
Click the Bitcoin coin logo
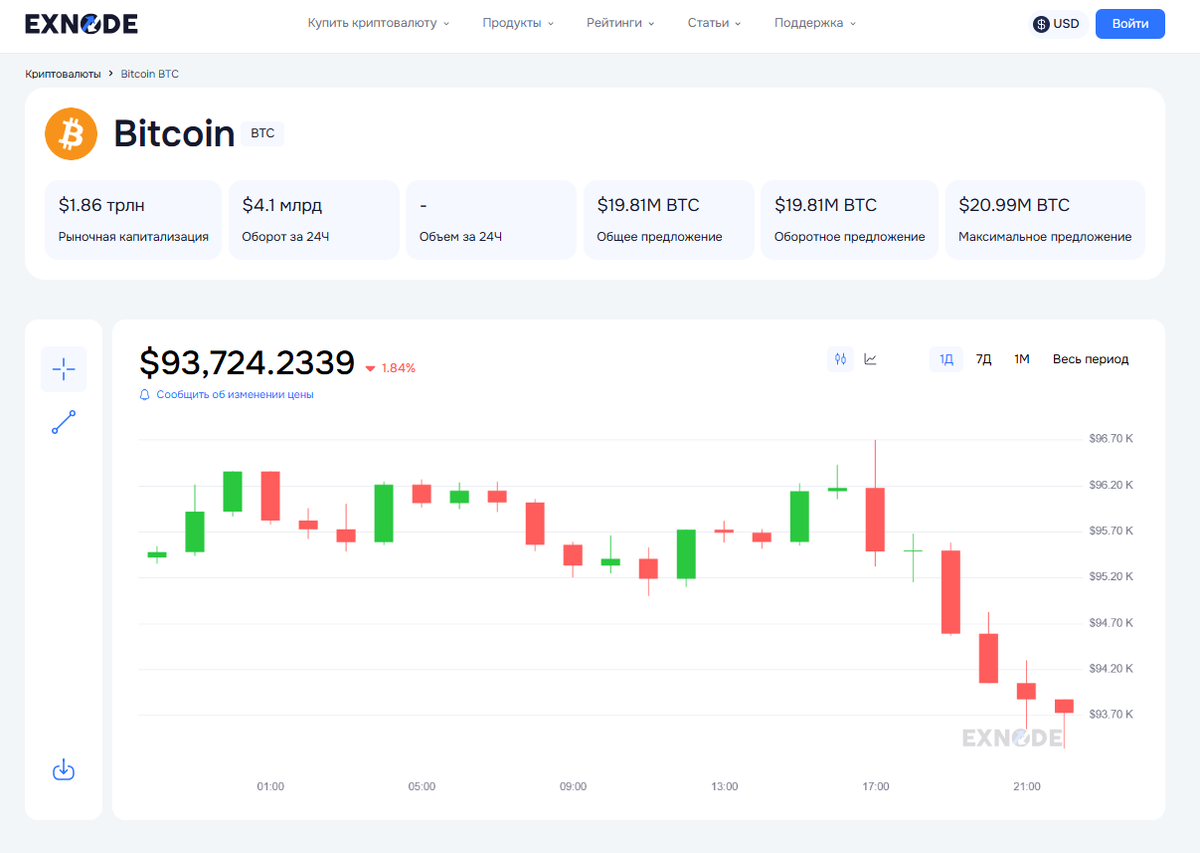(x=70, y=133)
